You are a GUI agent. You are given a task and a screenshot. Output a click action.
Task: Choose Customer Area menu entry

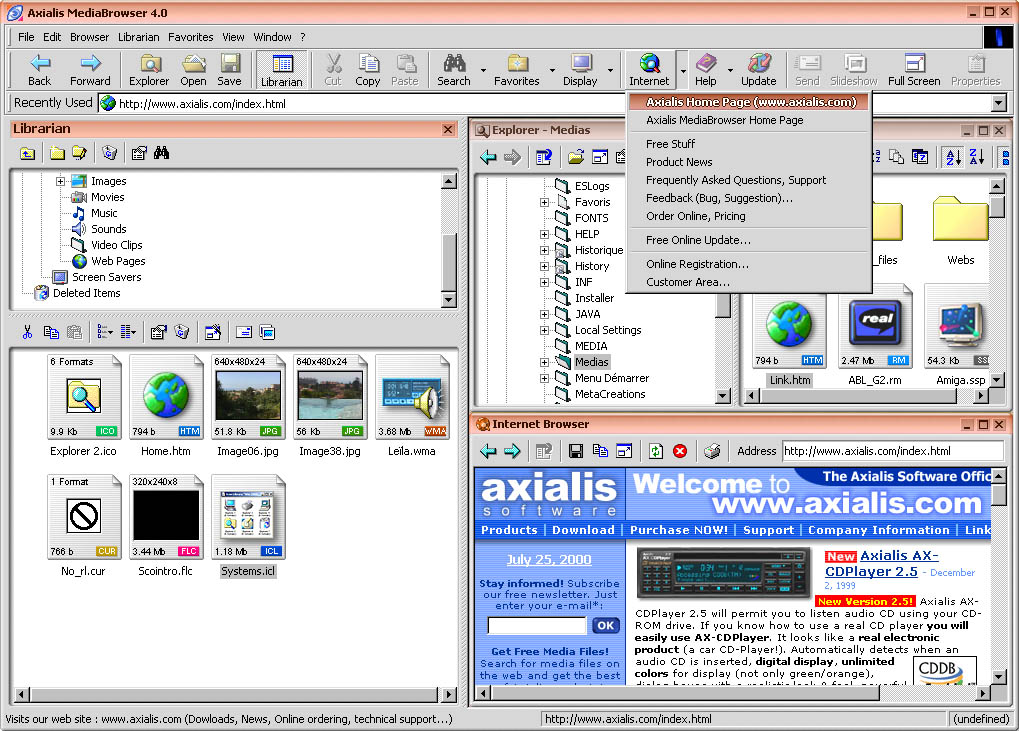click(x=749, y=282)
